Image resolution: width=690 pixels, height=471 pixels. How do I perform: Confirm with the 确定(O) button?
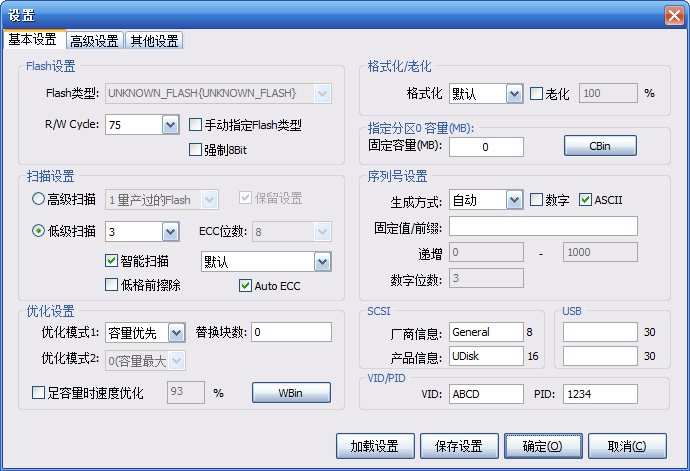point(543,446)
